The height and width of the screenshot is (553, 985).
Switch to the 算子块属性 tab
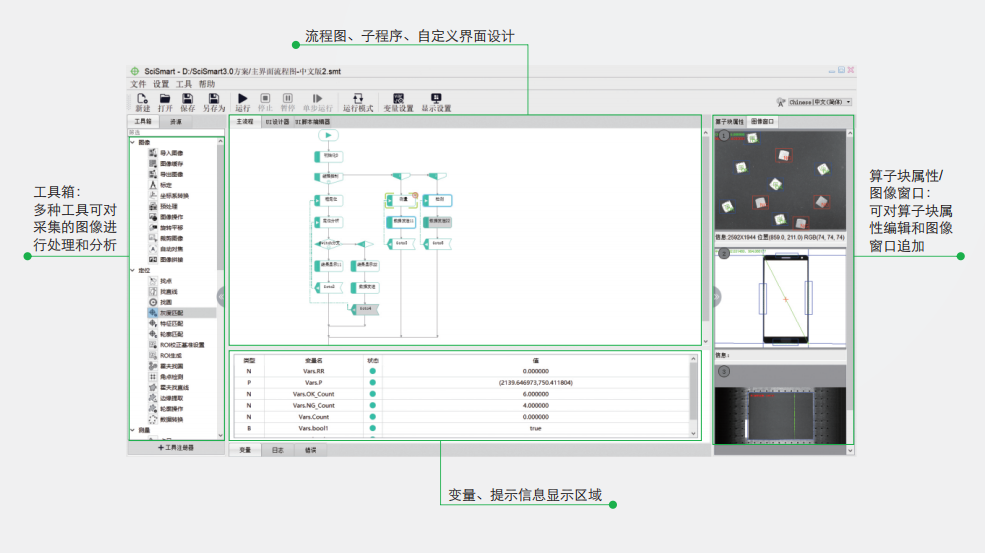pyautogui.click(x=729, y=121)
